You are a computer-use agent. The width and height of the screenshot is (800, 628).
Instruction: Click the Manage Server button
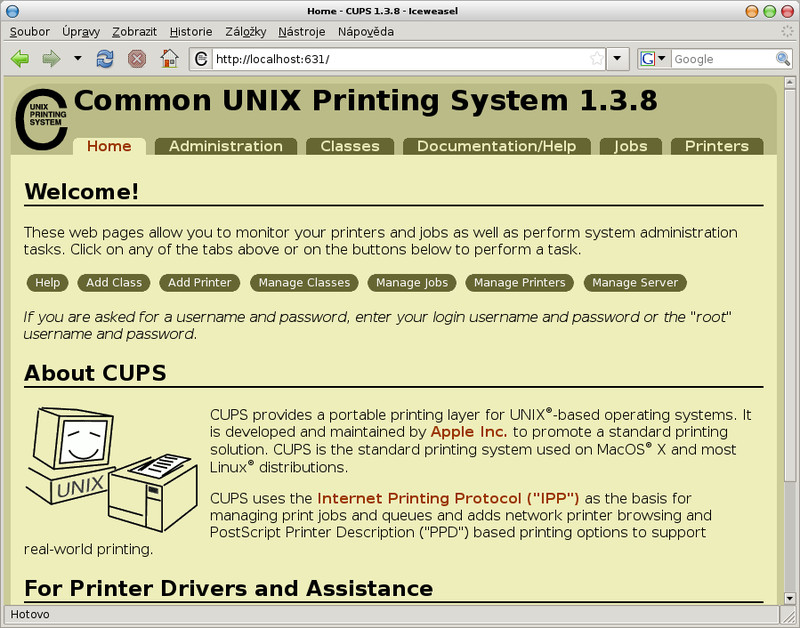coord(635,283)
